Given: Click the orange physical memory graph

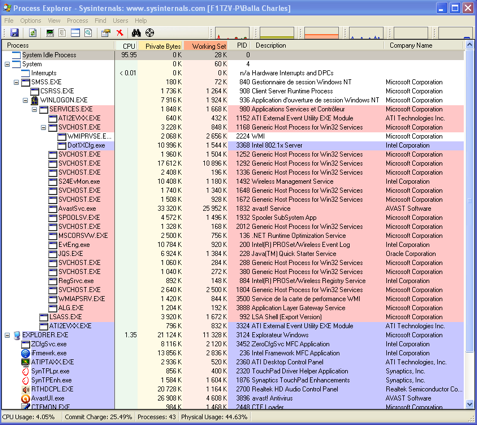Looking at the screenshot, I should [x=321, y=33].
